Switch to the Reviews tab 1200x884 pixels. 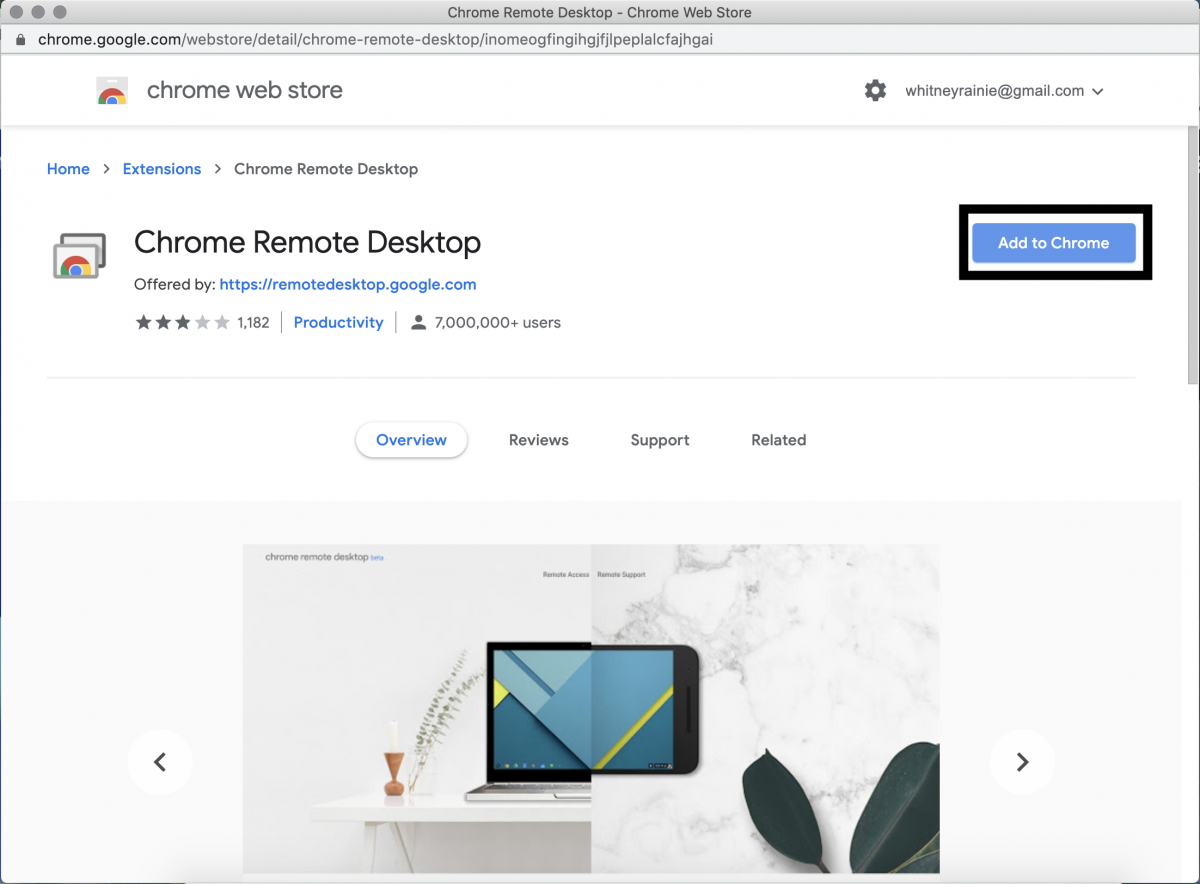pyautogui.click(x=538, y=440)
